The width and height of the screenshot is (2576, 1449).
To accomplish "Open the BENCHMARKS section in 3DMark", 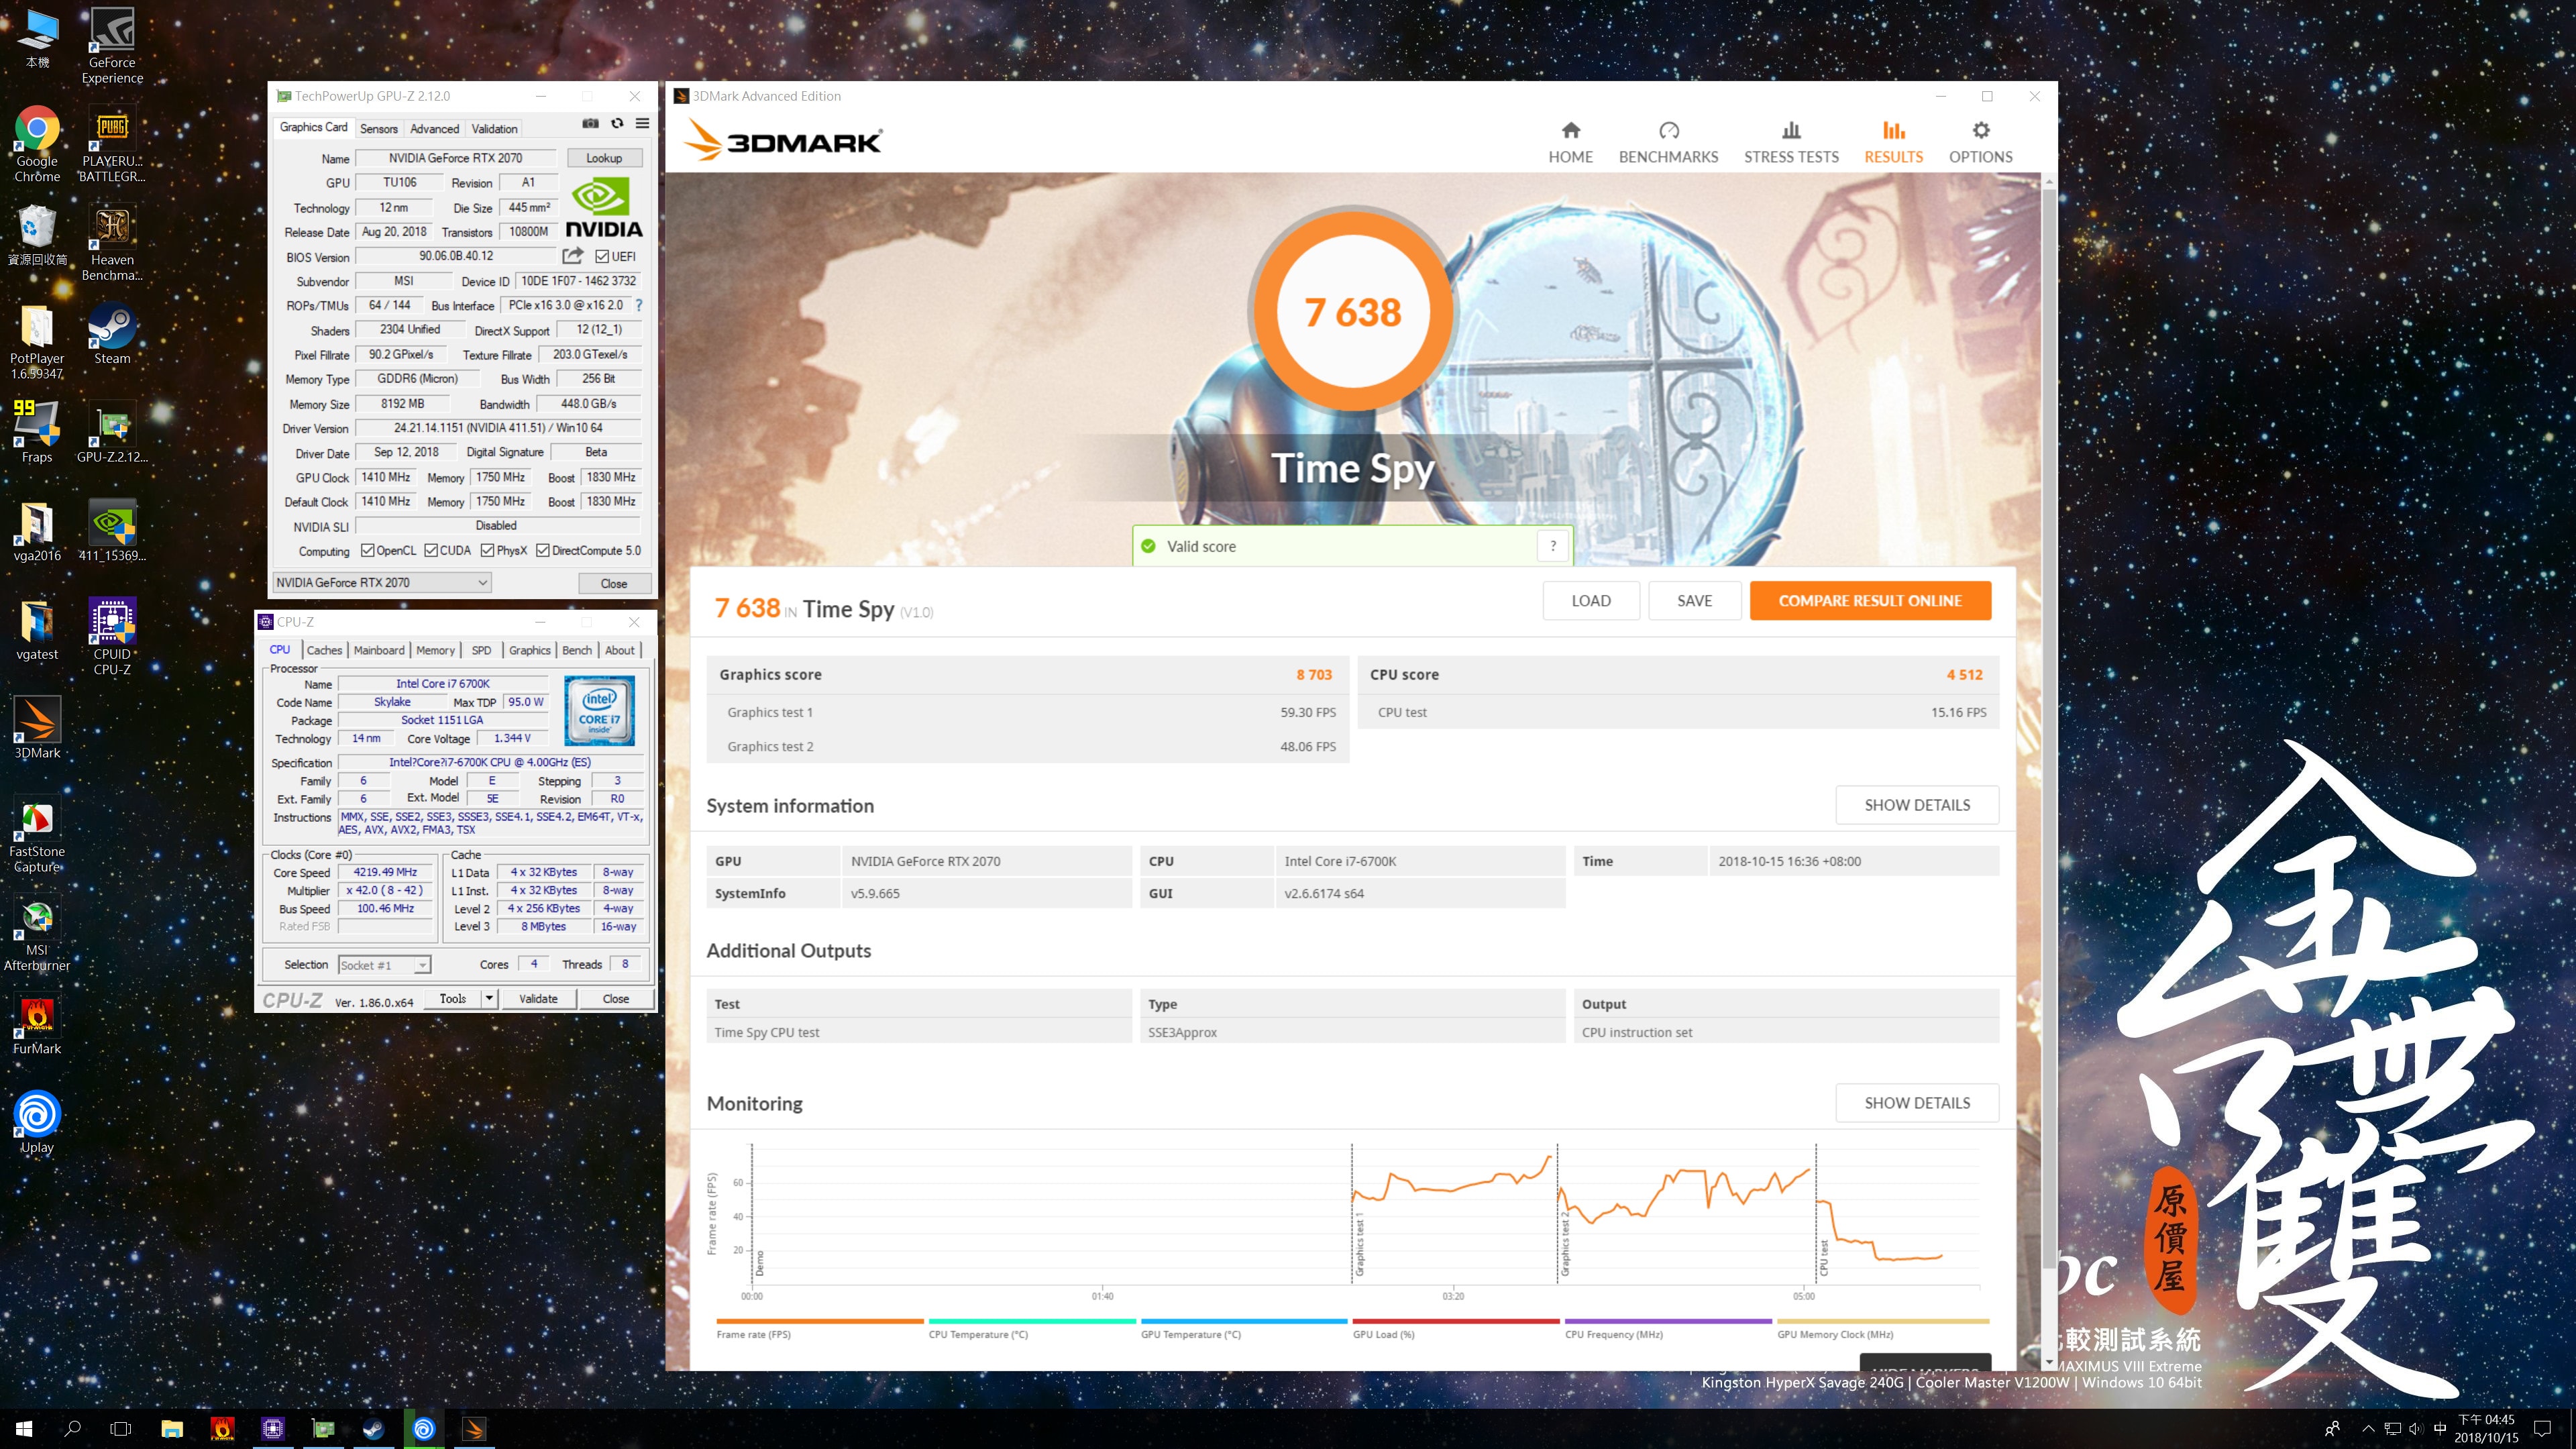I will pos(1668,143).
